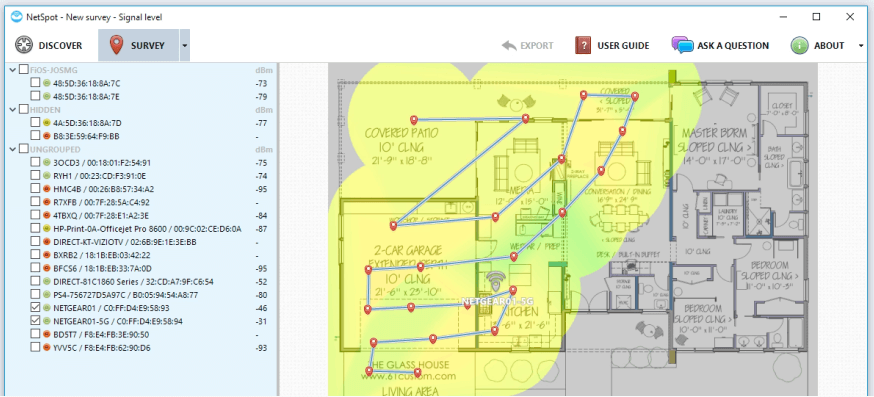Click the User Guide book icon
The image size is (874, 397).
(x=583, y=46)
